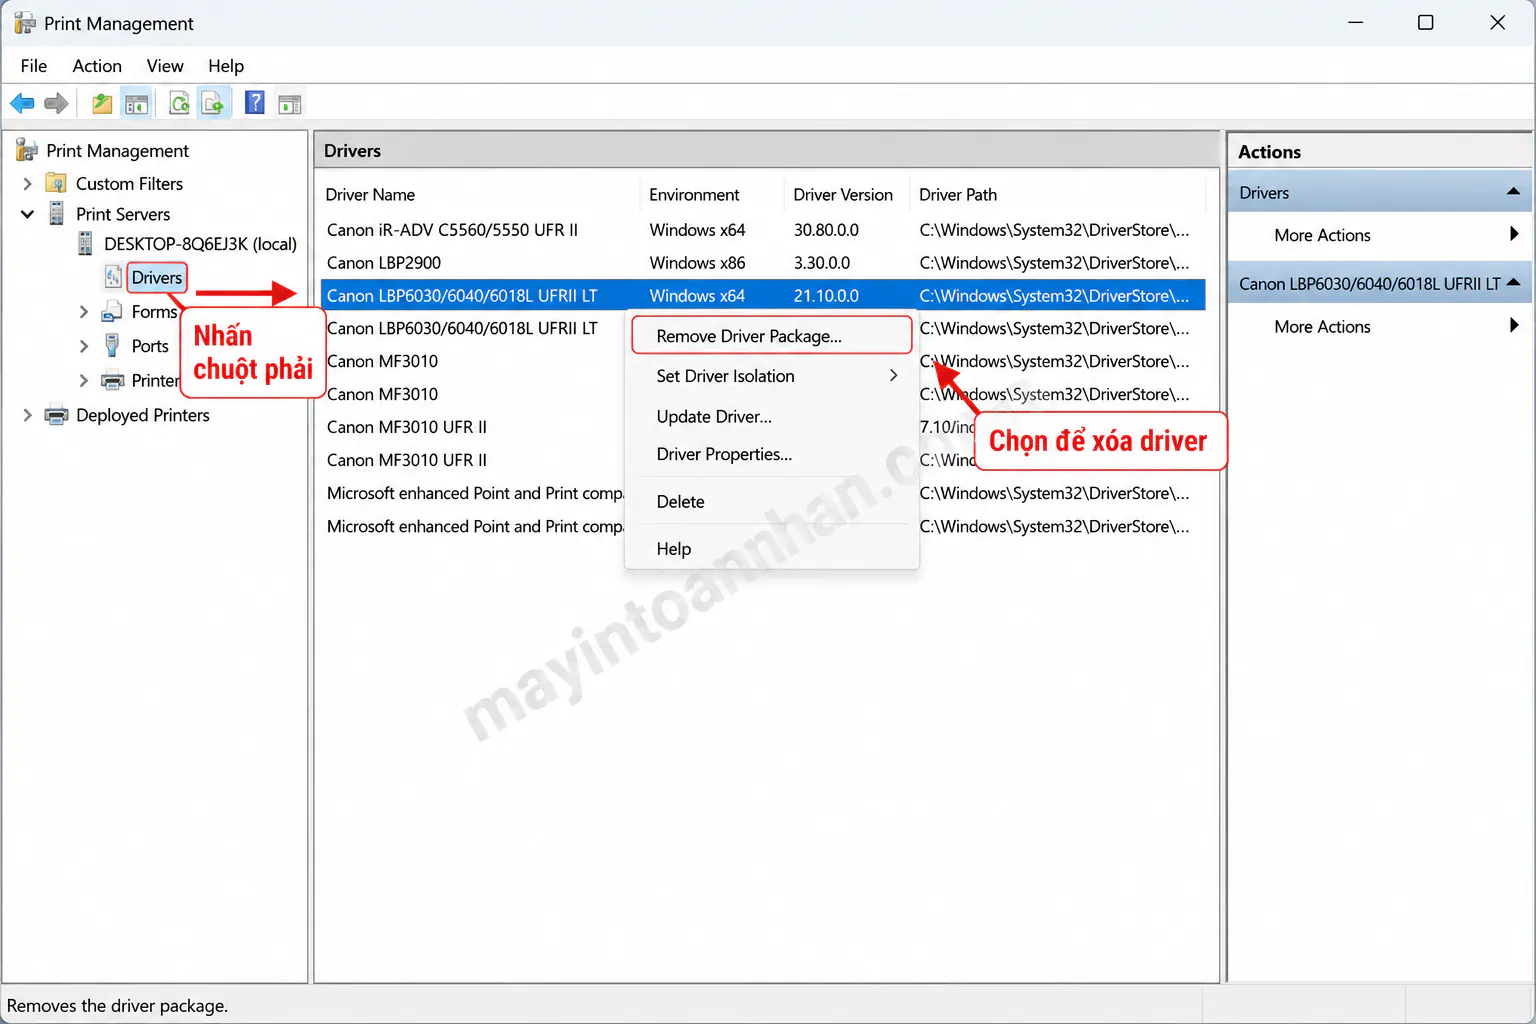1536x1024 pixels.
Task: Choose Remove Driver Package from context menu
Action: point(772,336)
